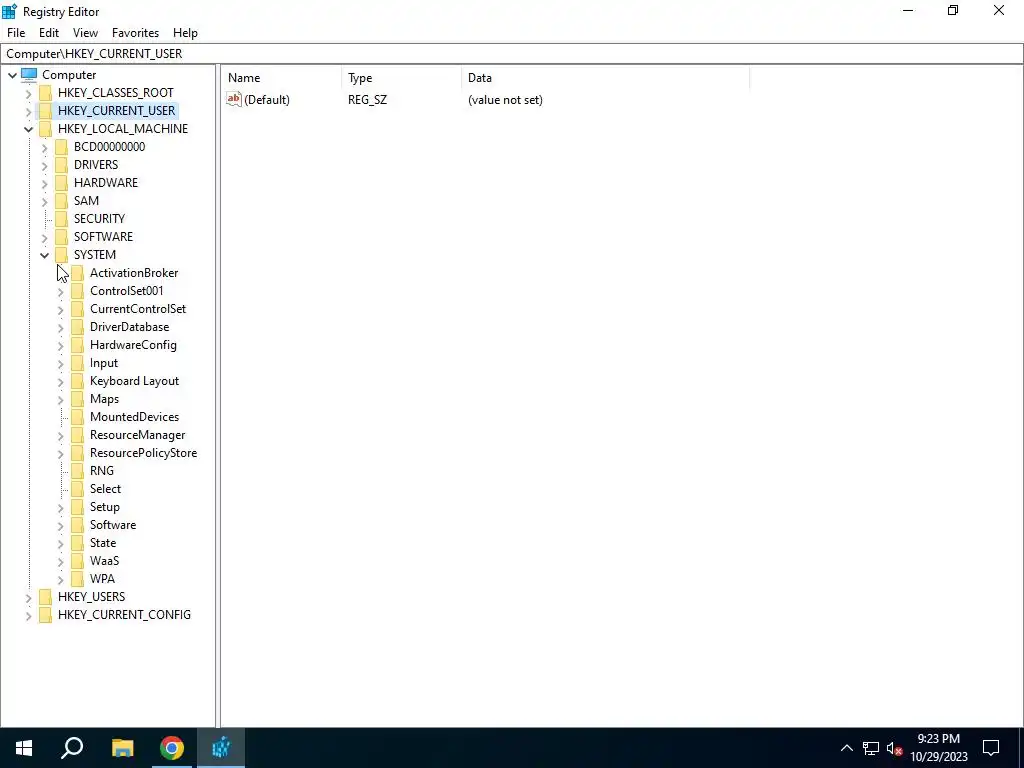The width and height of the screenshot is (1024, 768).
Task: Click the Select folder icon
Action: click(77, 489)
